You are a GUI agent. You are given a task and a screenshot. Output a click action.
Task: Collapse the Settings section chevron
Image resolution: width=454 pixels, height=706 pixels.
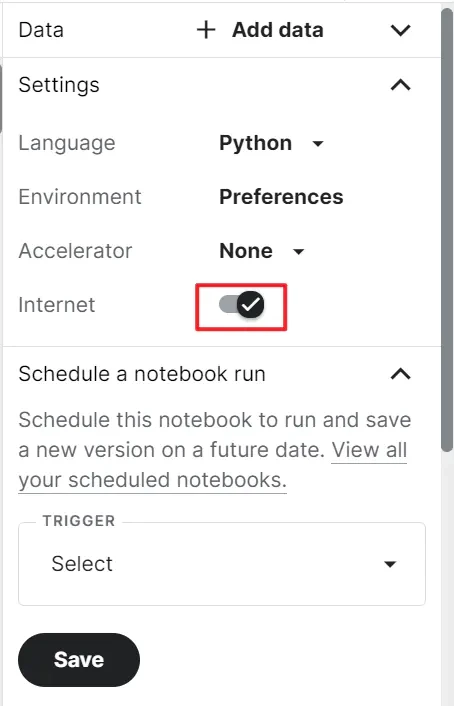[400, 85]
